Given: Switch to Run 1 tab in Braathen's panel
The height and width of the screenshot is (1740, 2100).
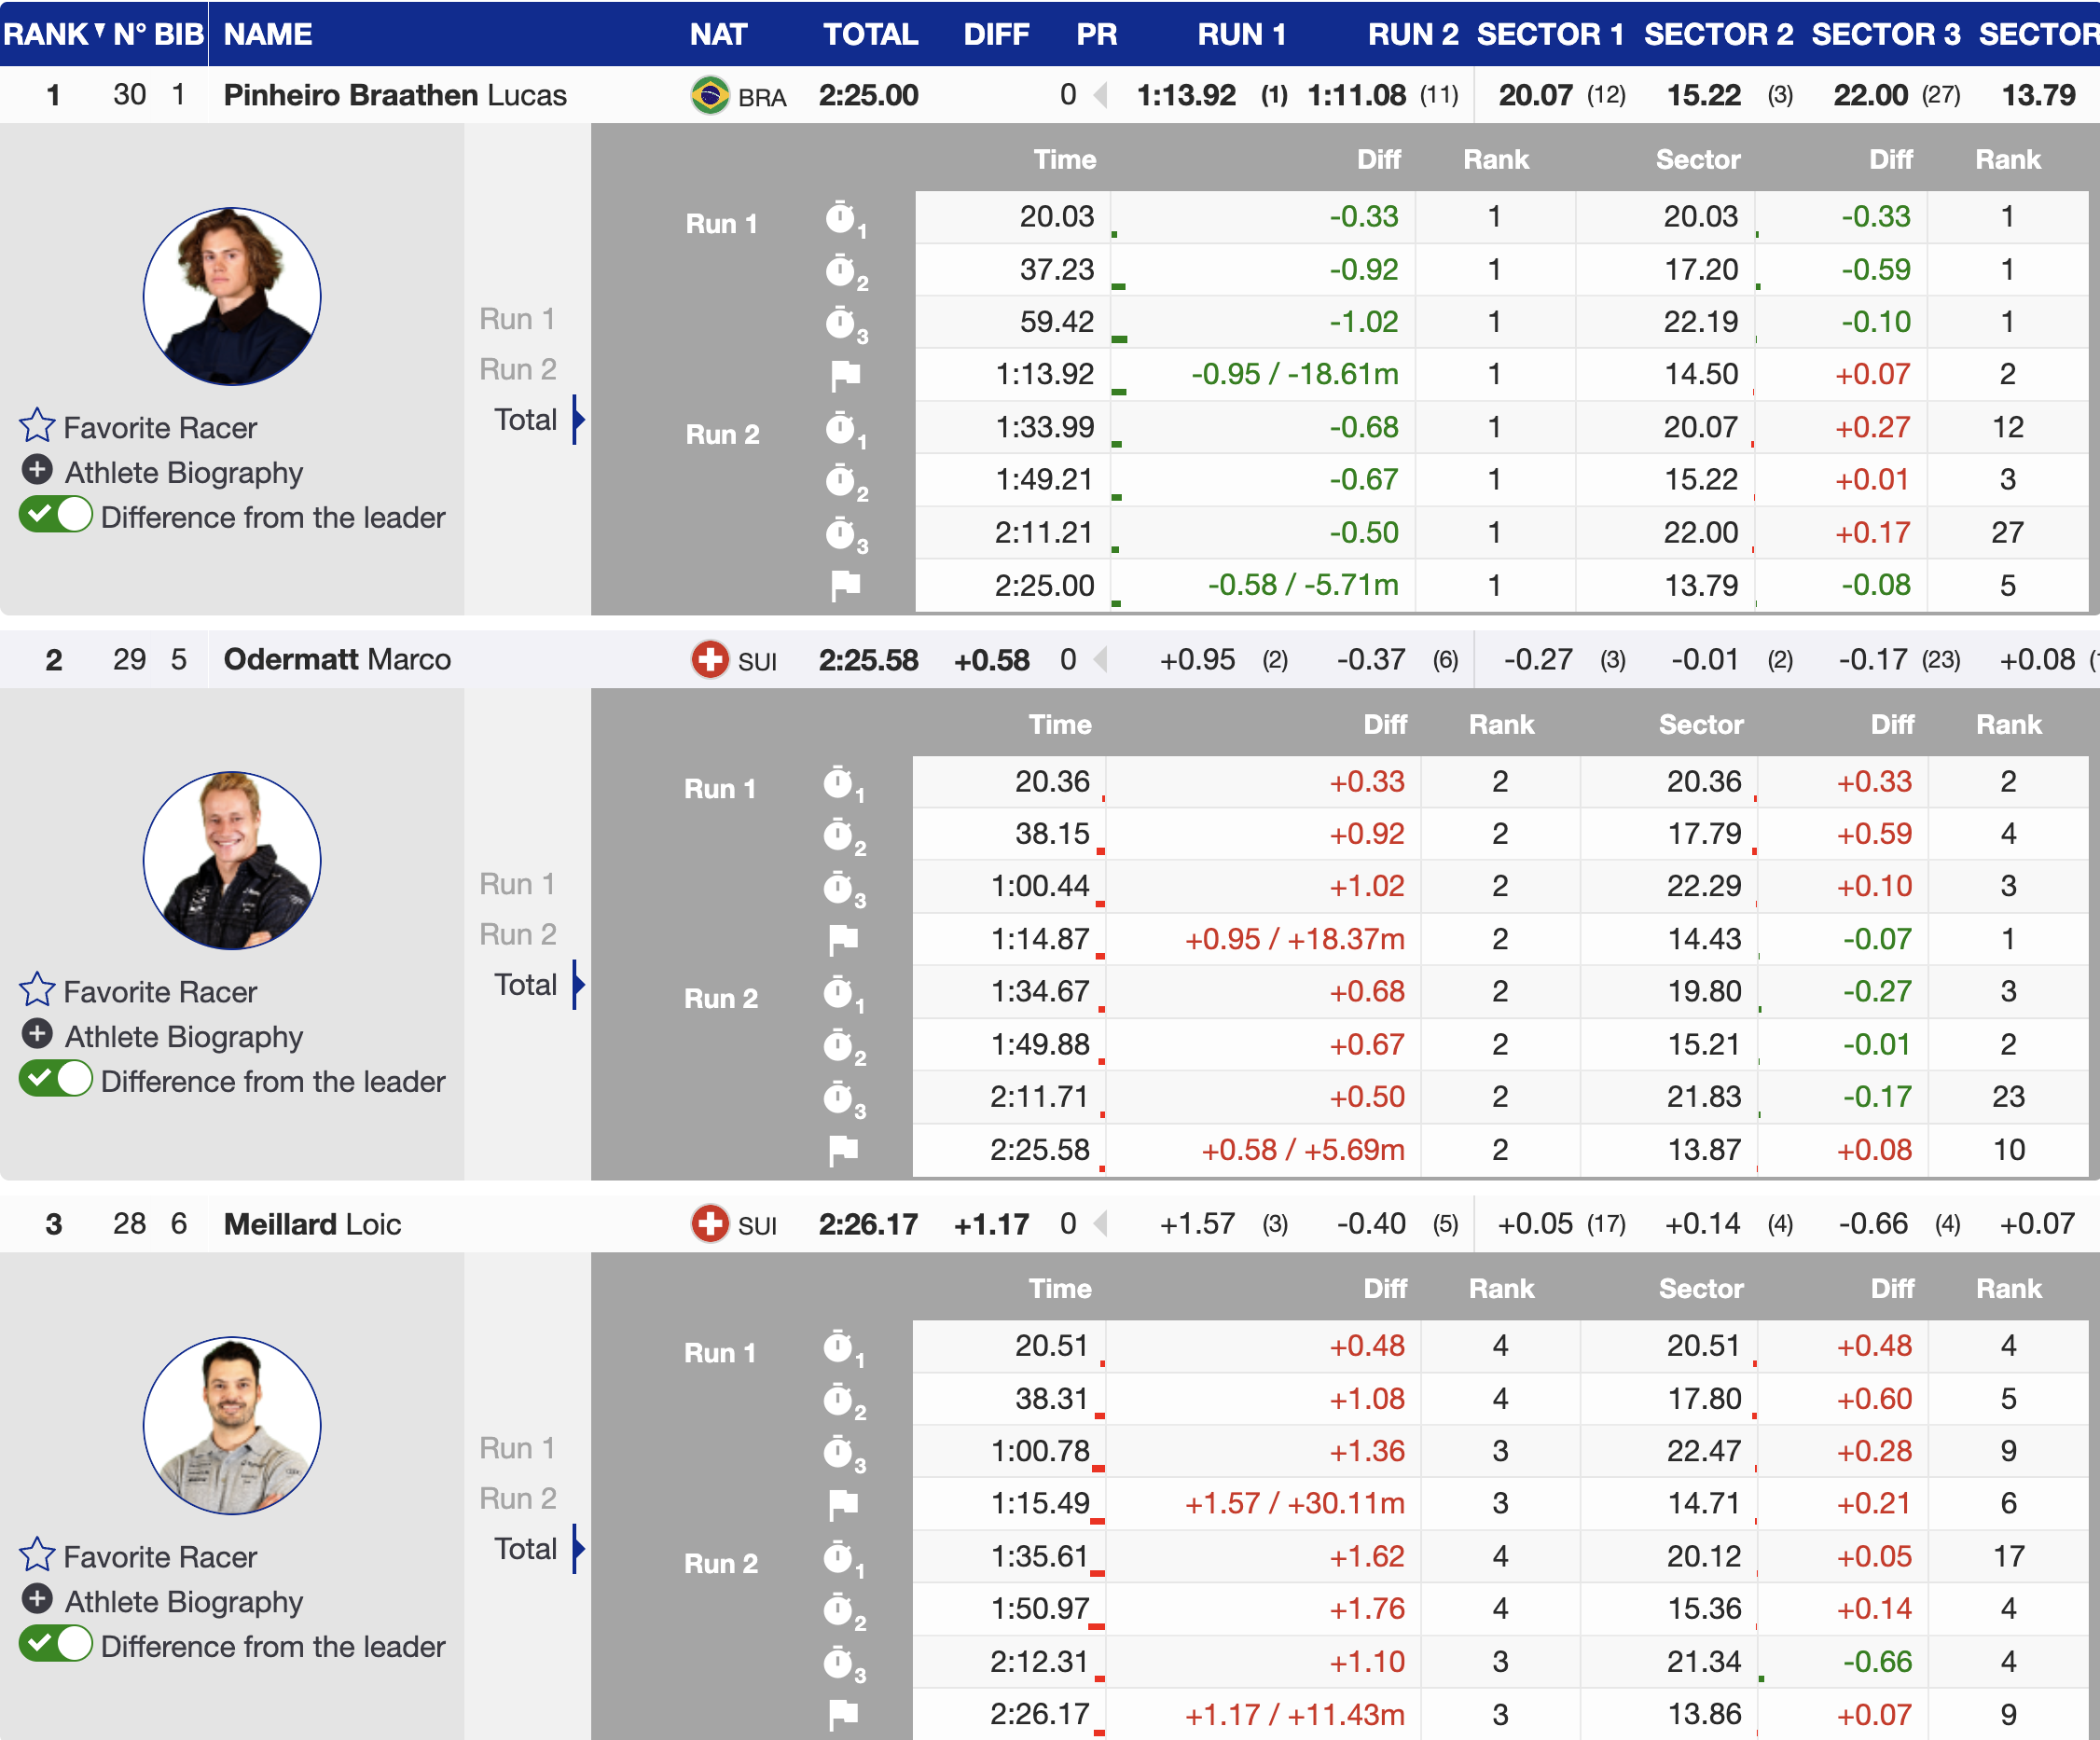Looking at the screenshot, I should coord(517,319).
